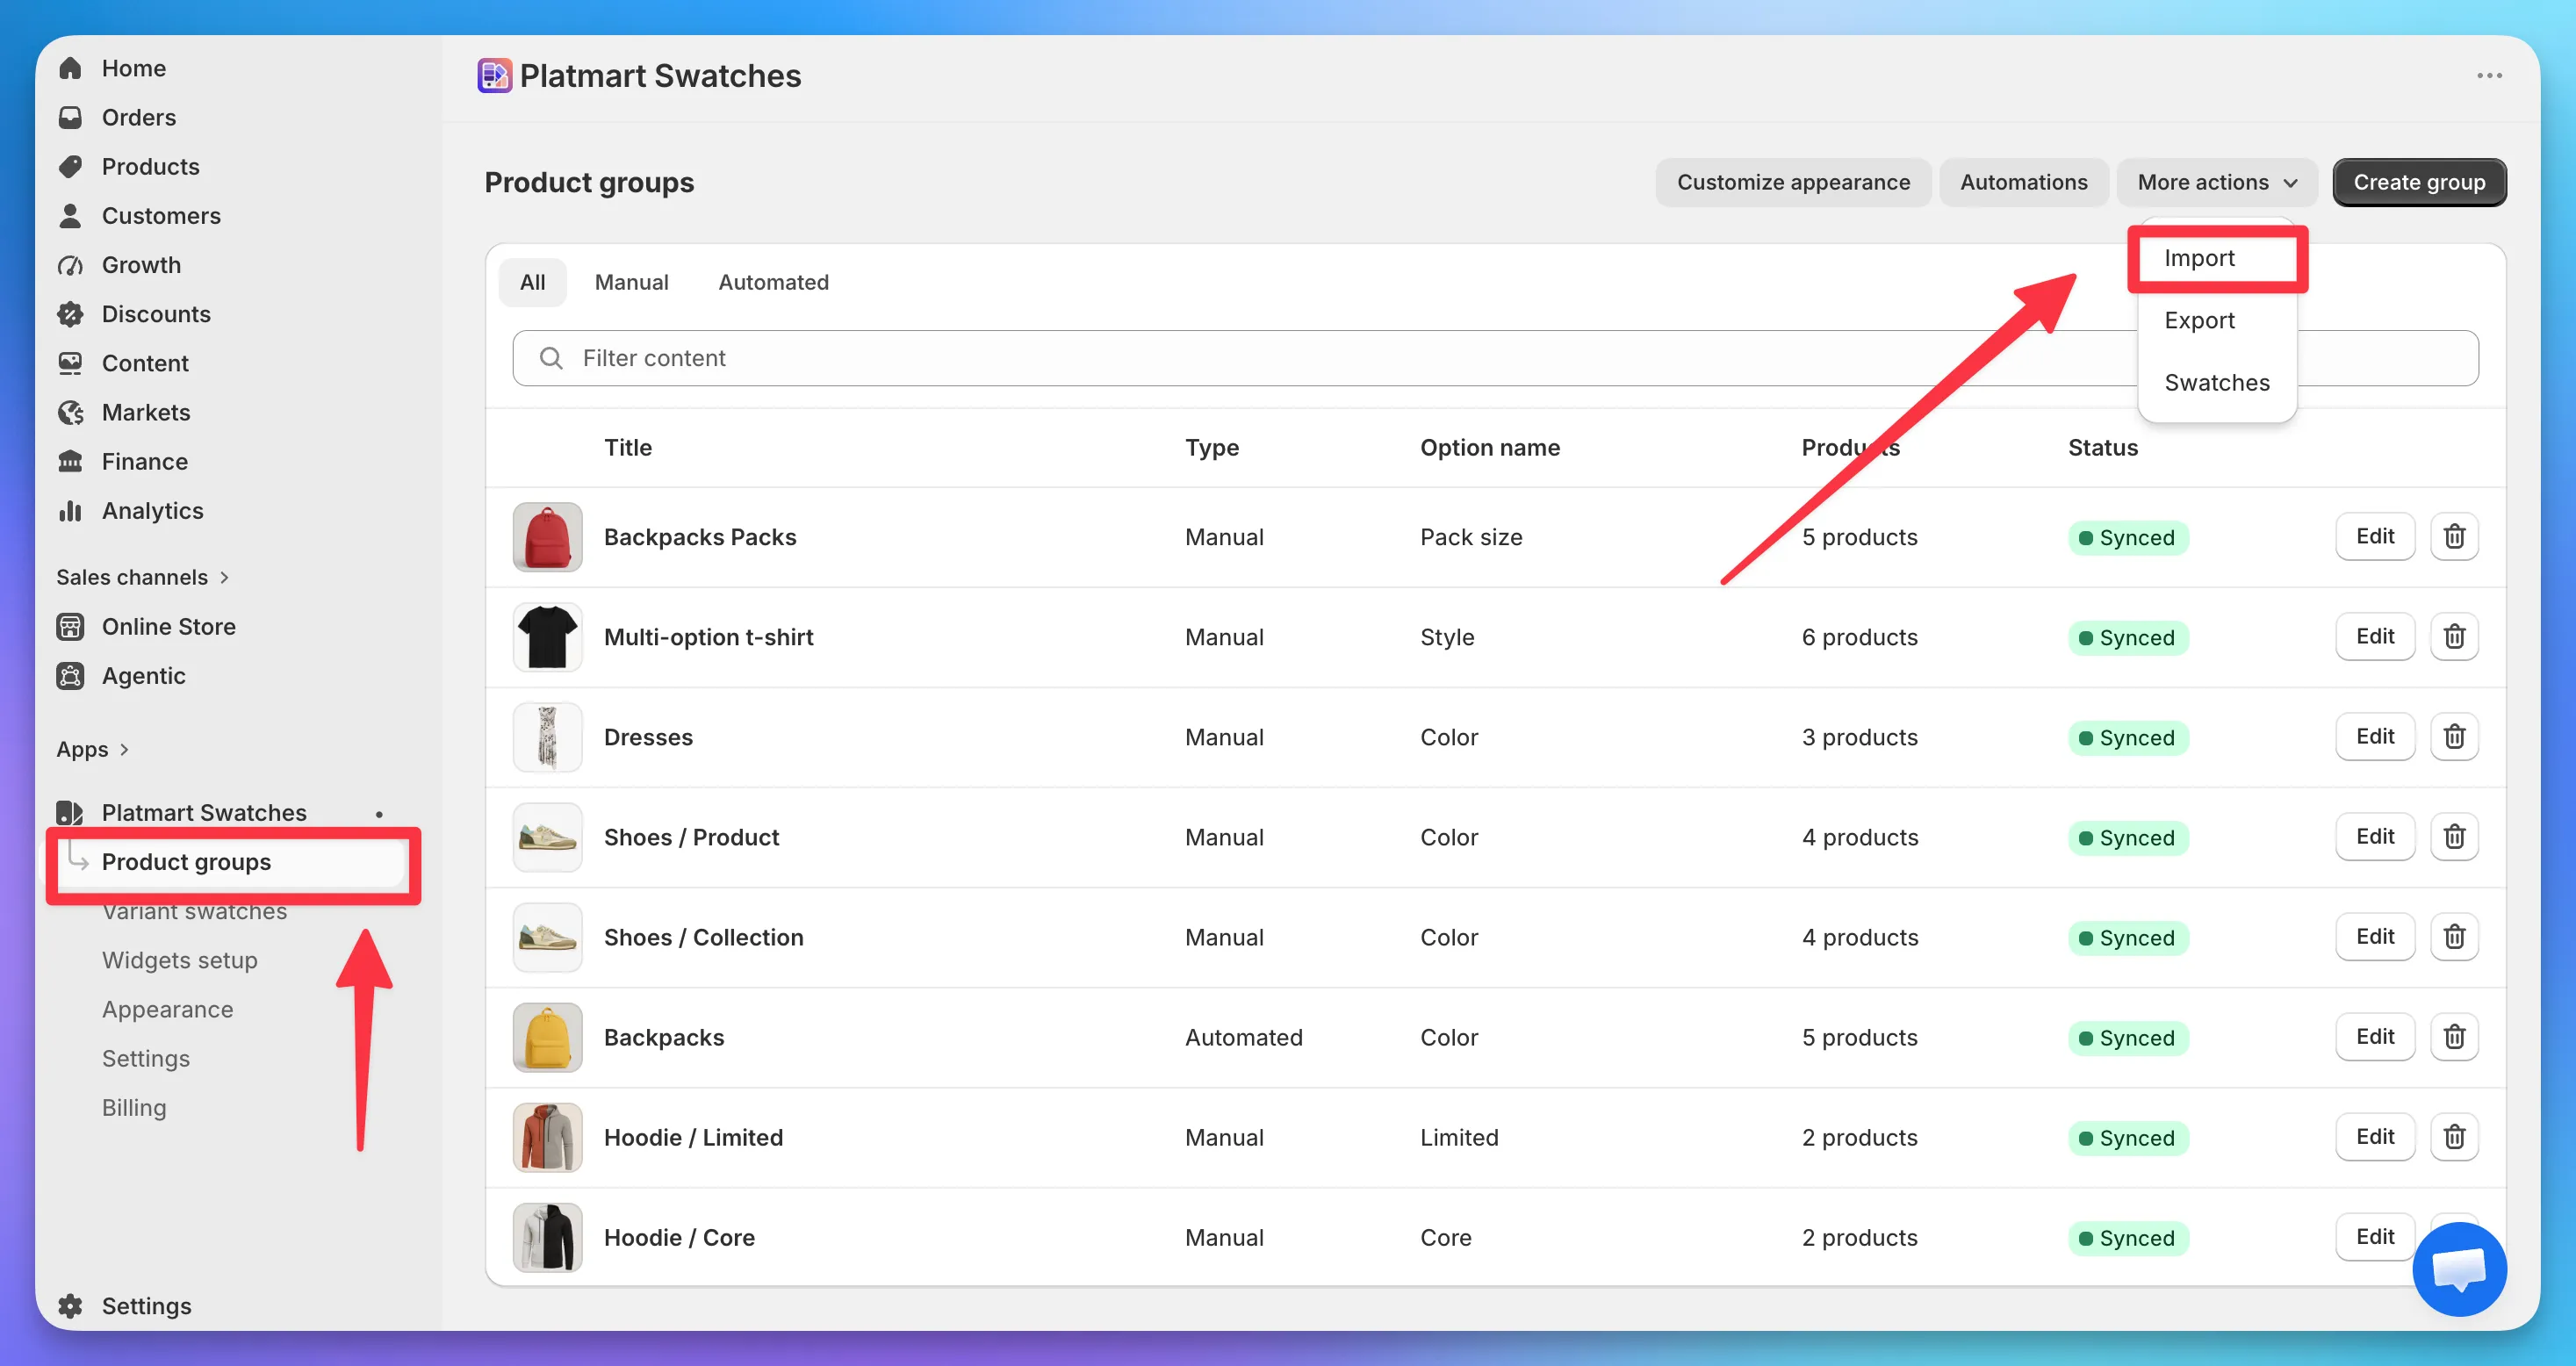Switch to the All tab
Viewport: 2576px width, 1366px height.
(532, 282)
